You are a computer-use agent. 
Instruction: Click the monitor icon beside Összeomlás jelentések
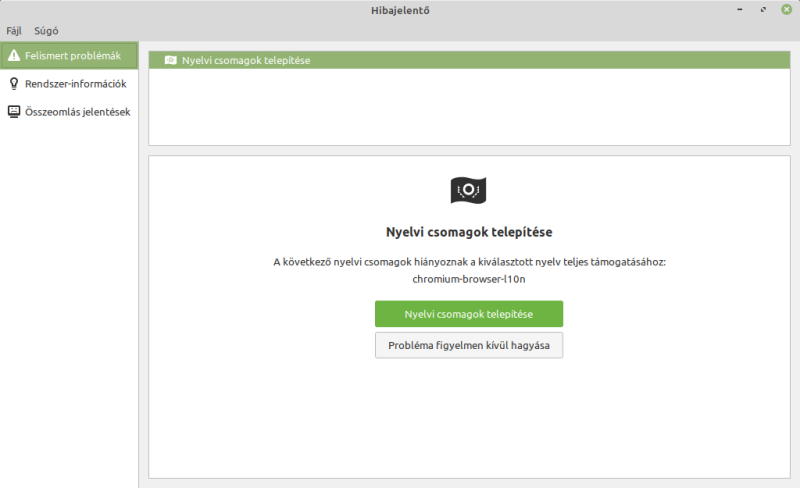[14, 112]
